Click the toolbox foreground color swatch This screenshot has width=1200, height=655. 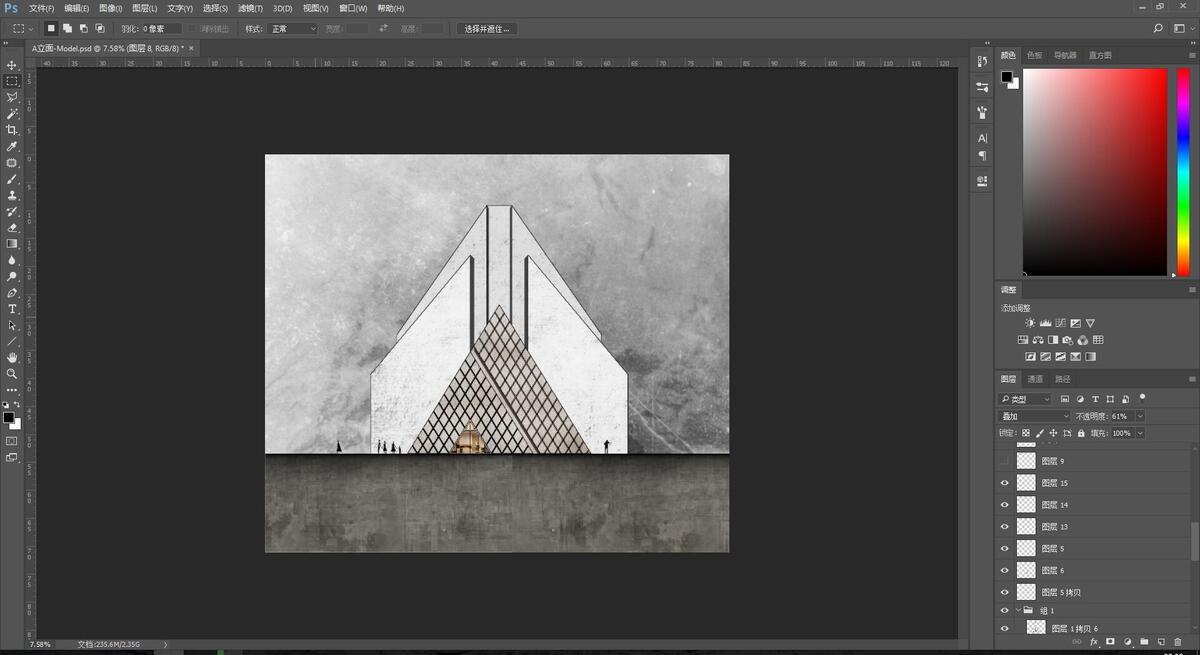point(8,417)
